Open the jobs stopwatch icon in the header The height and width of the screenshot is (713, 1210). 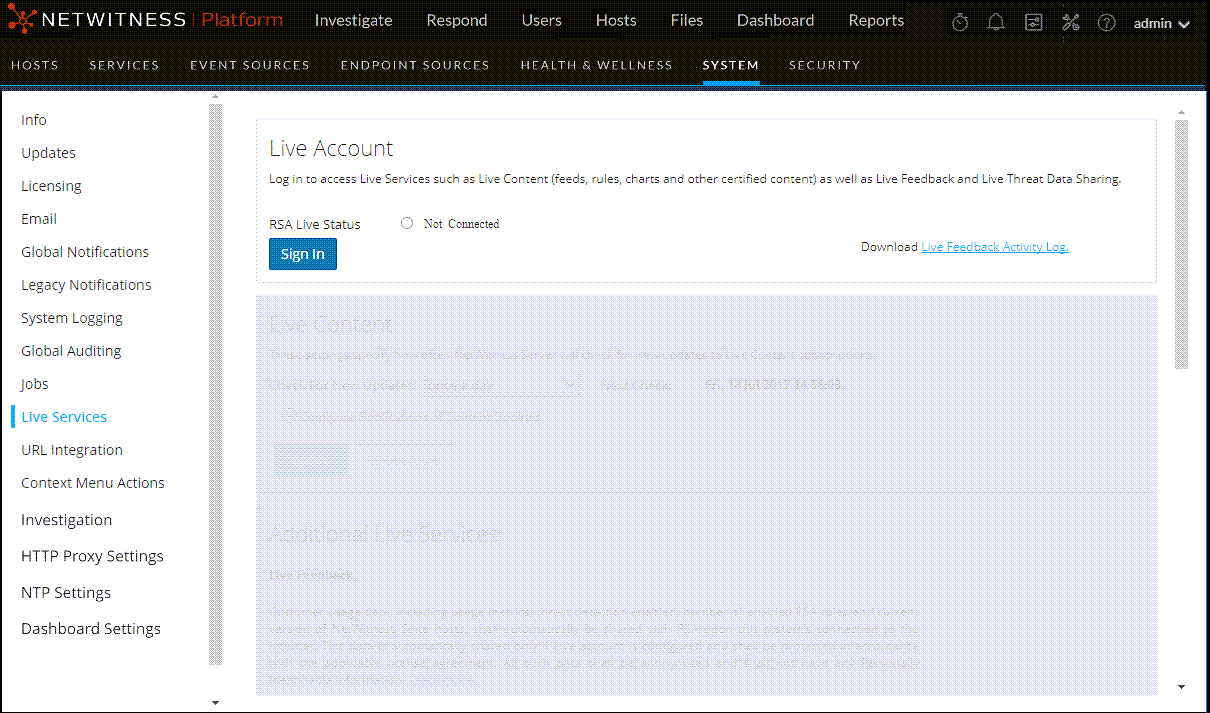[959, 21]
